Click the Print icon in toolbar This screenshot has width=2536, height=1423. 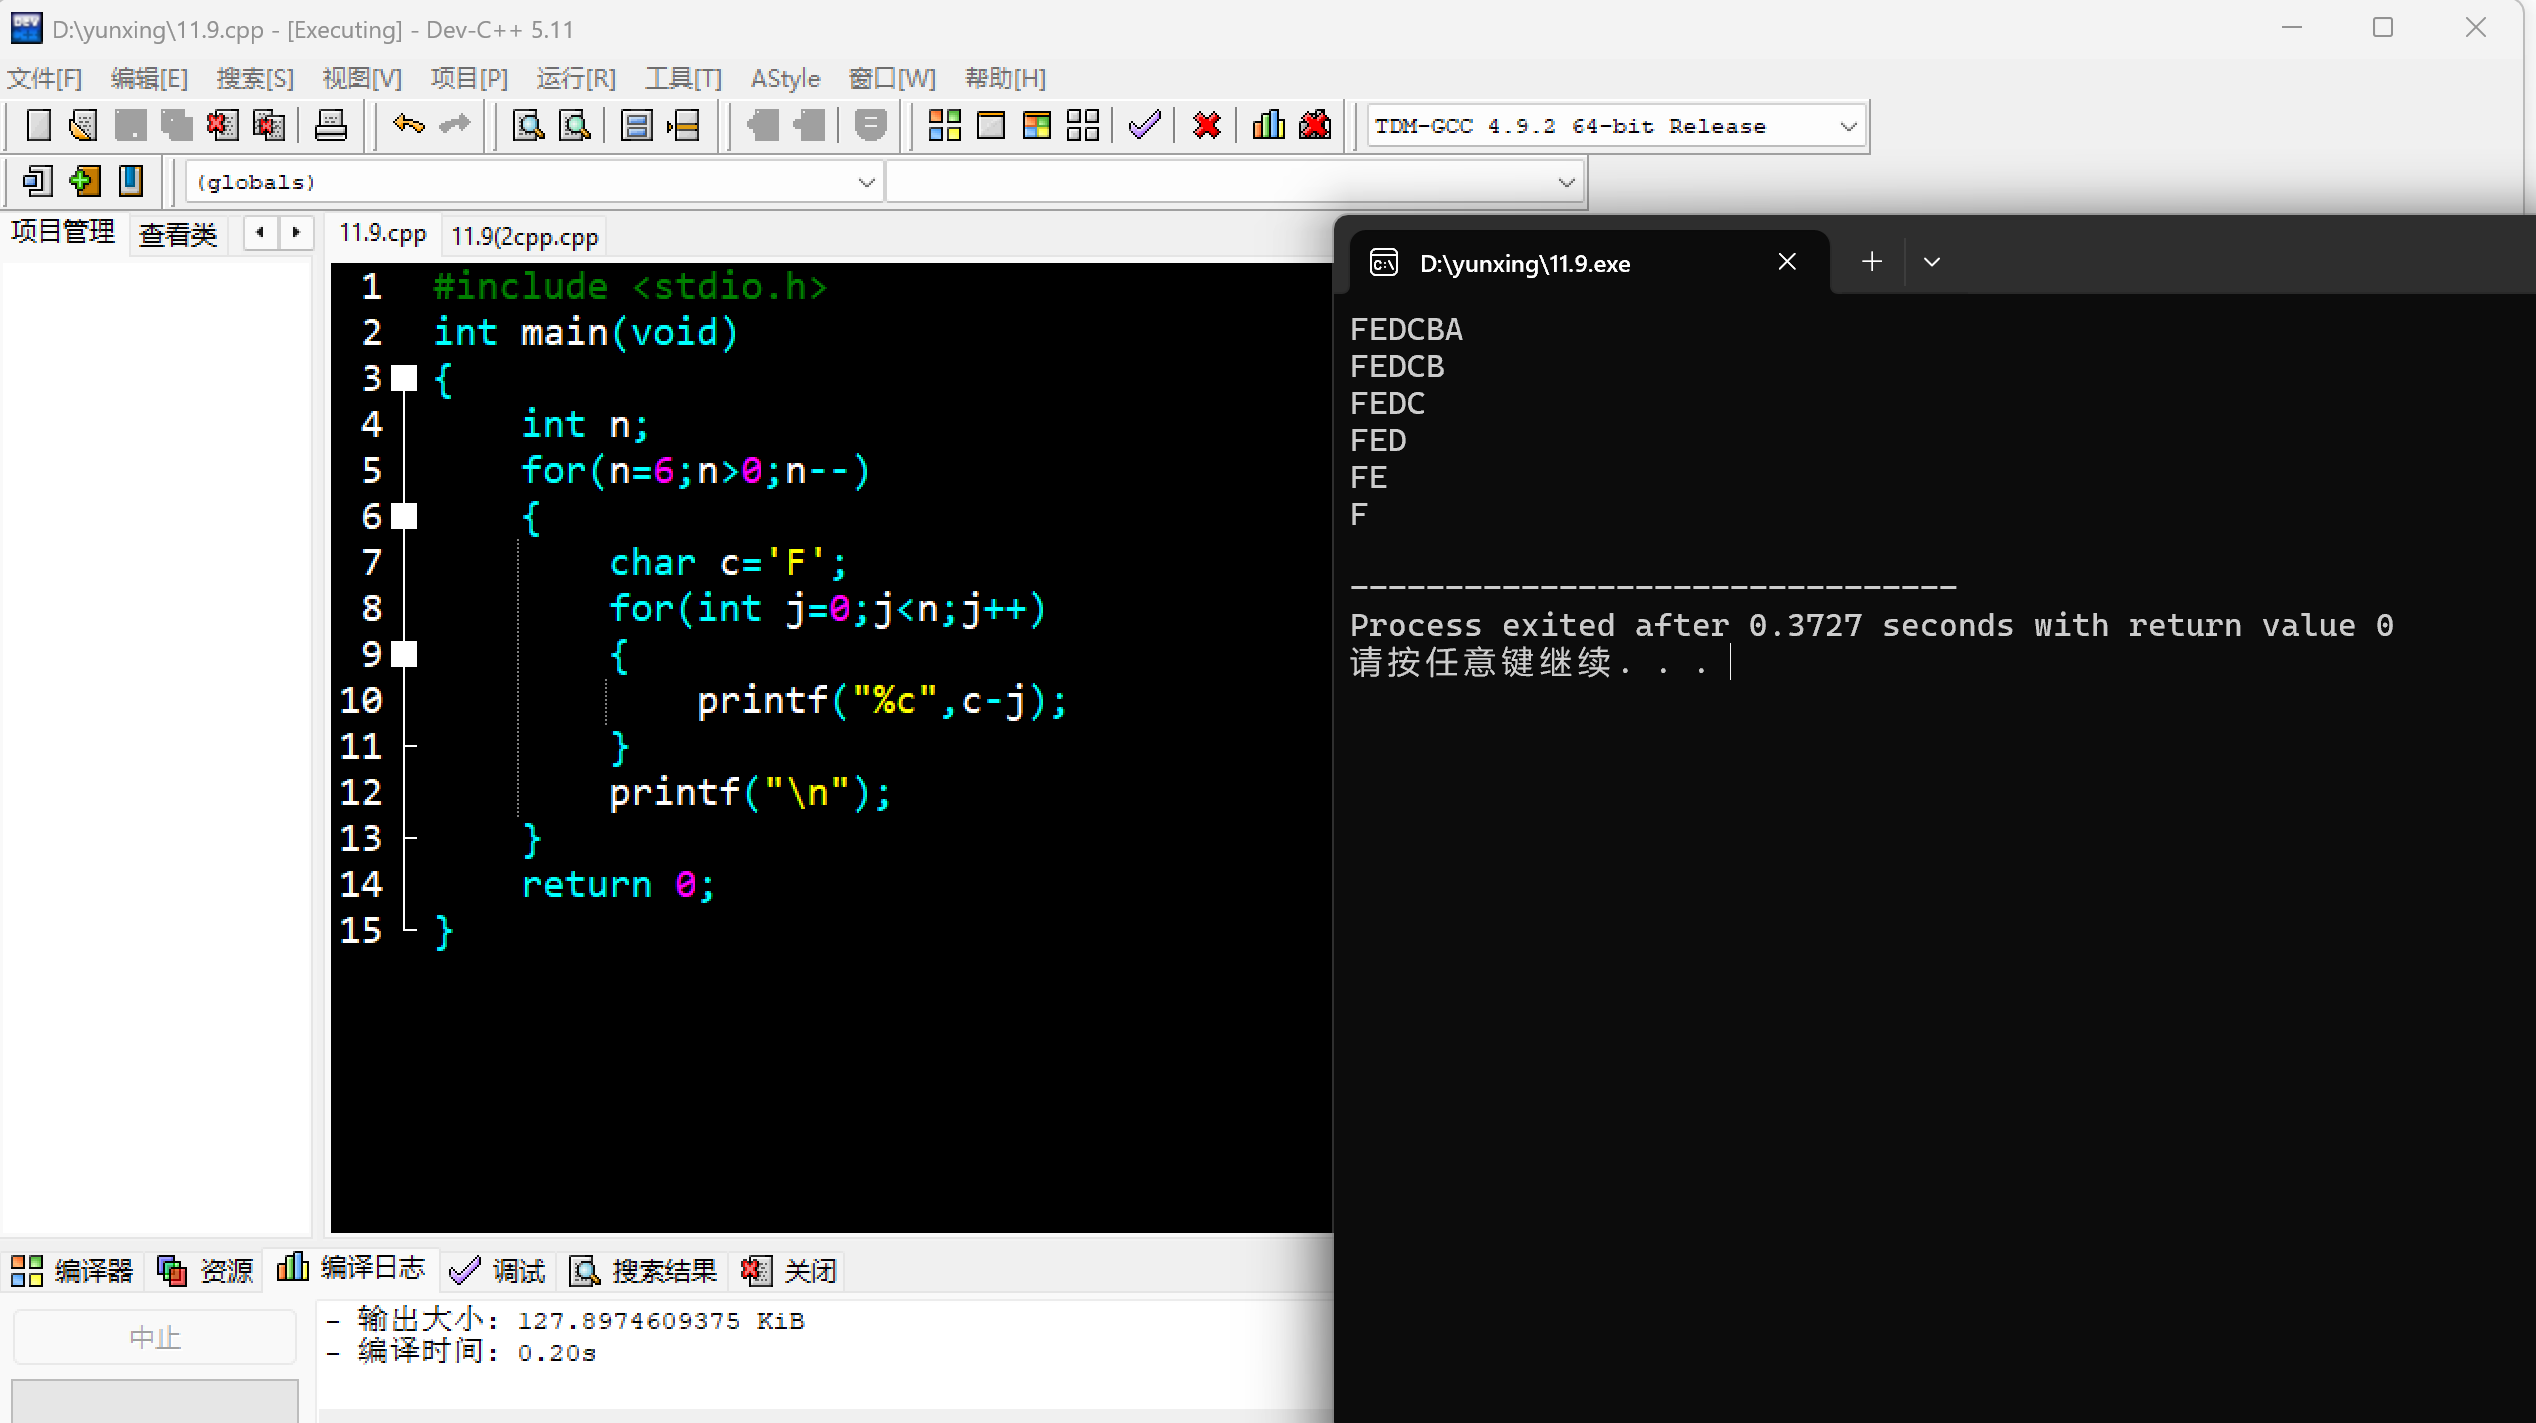330,125
